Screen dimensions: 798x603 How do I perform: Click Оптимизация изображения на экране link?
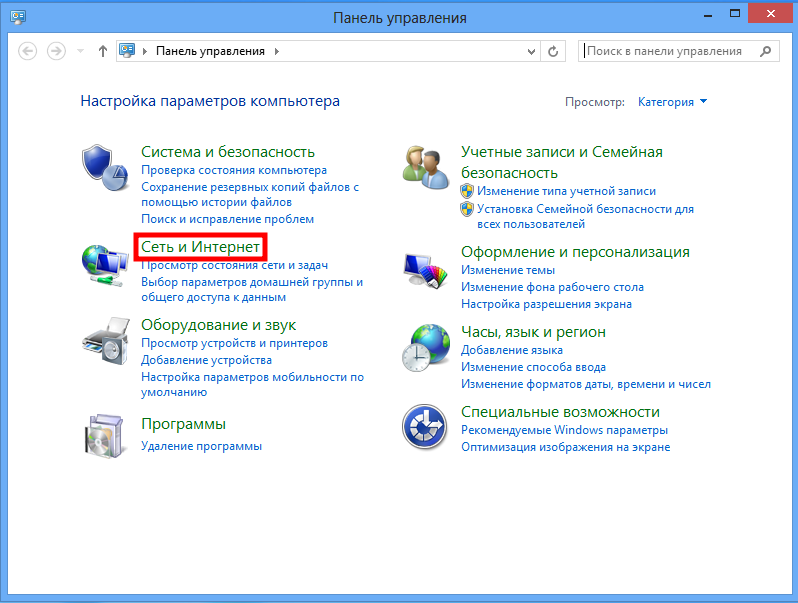click(565, 447)
